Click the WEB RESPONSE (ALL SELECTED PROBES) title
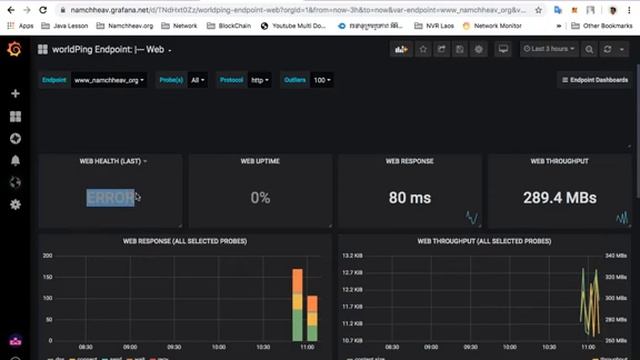The height and width of the screenshot is (360, 640). [185, 241]
